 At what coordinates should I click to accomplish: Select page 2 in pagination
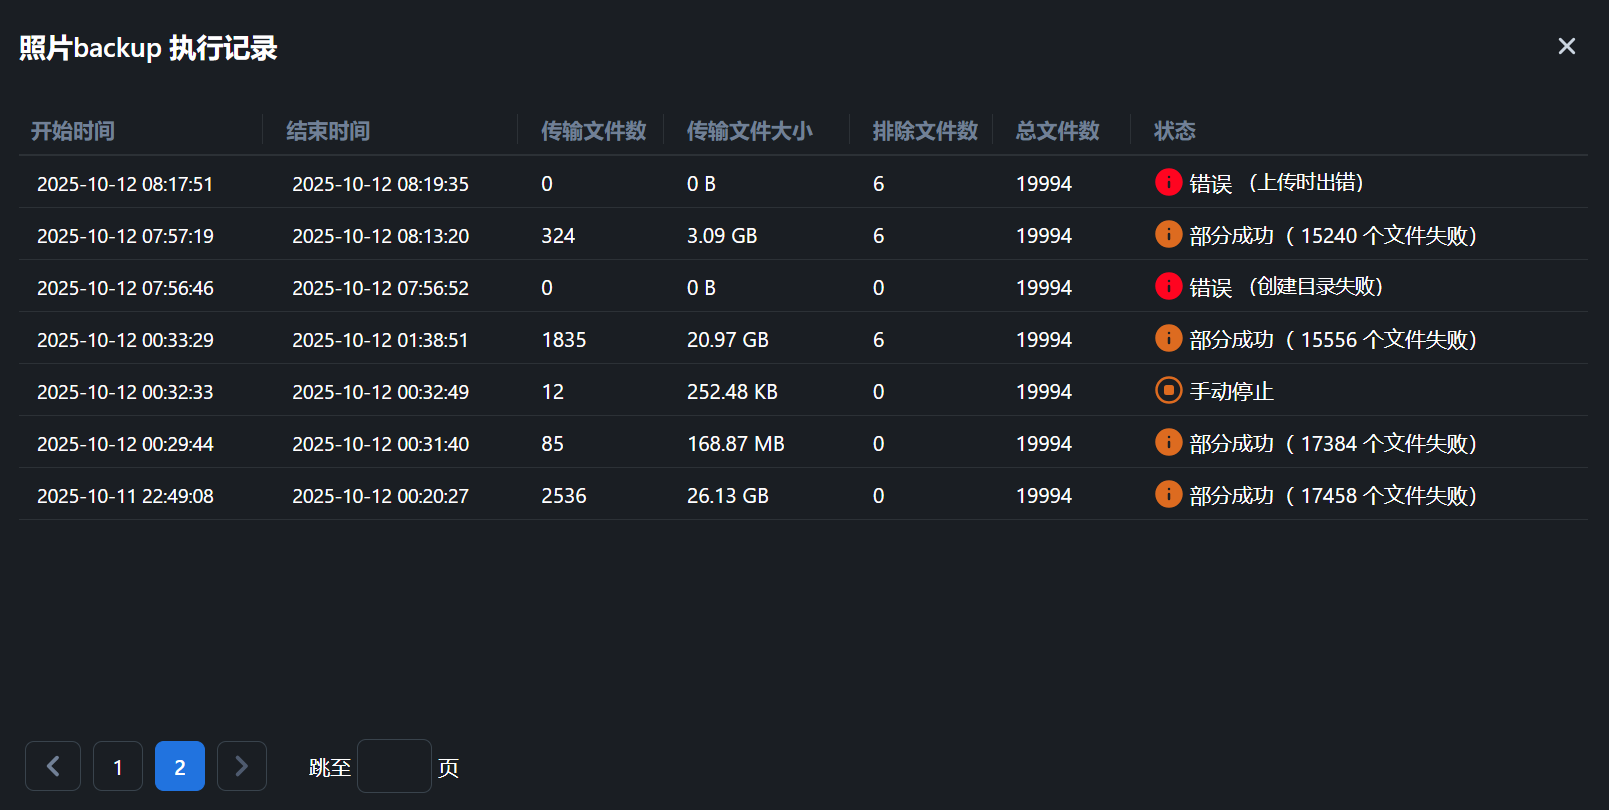point(180,766)
